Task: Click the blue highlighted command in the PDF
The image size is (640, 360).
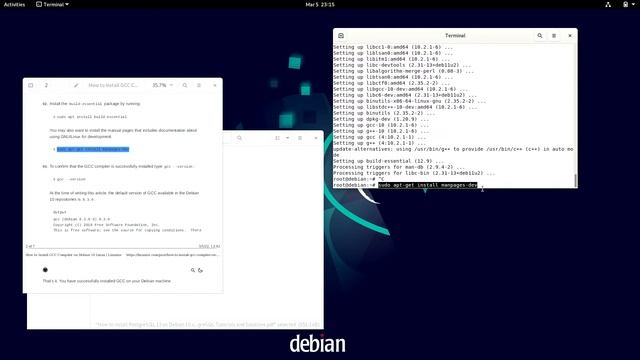Action: click(93, 149)
